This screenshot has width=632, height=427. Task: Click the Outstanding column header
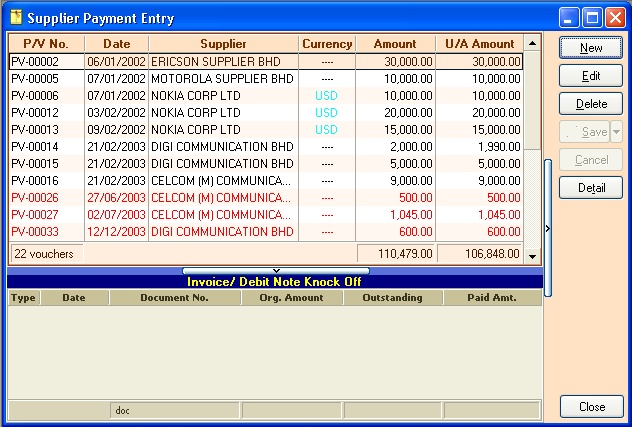pyautogui.click(x=392, y=298)
